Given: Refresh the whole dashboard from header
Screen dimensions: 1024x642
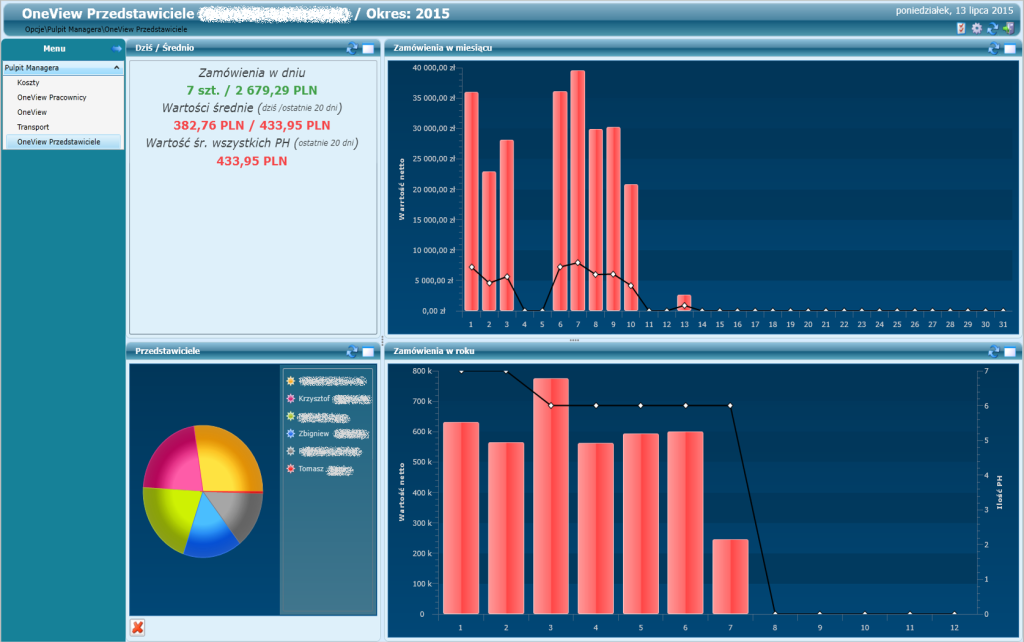Looking at the screenshot, I should tap(993, 28).
